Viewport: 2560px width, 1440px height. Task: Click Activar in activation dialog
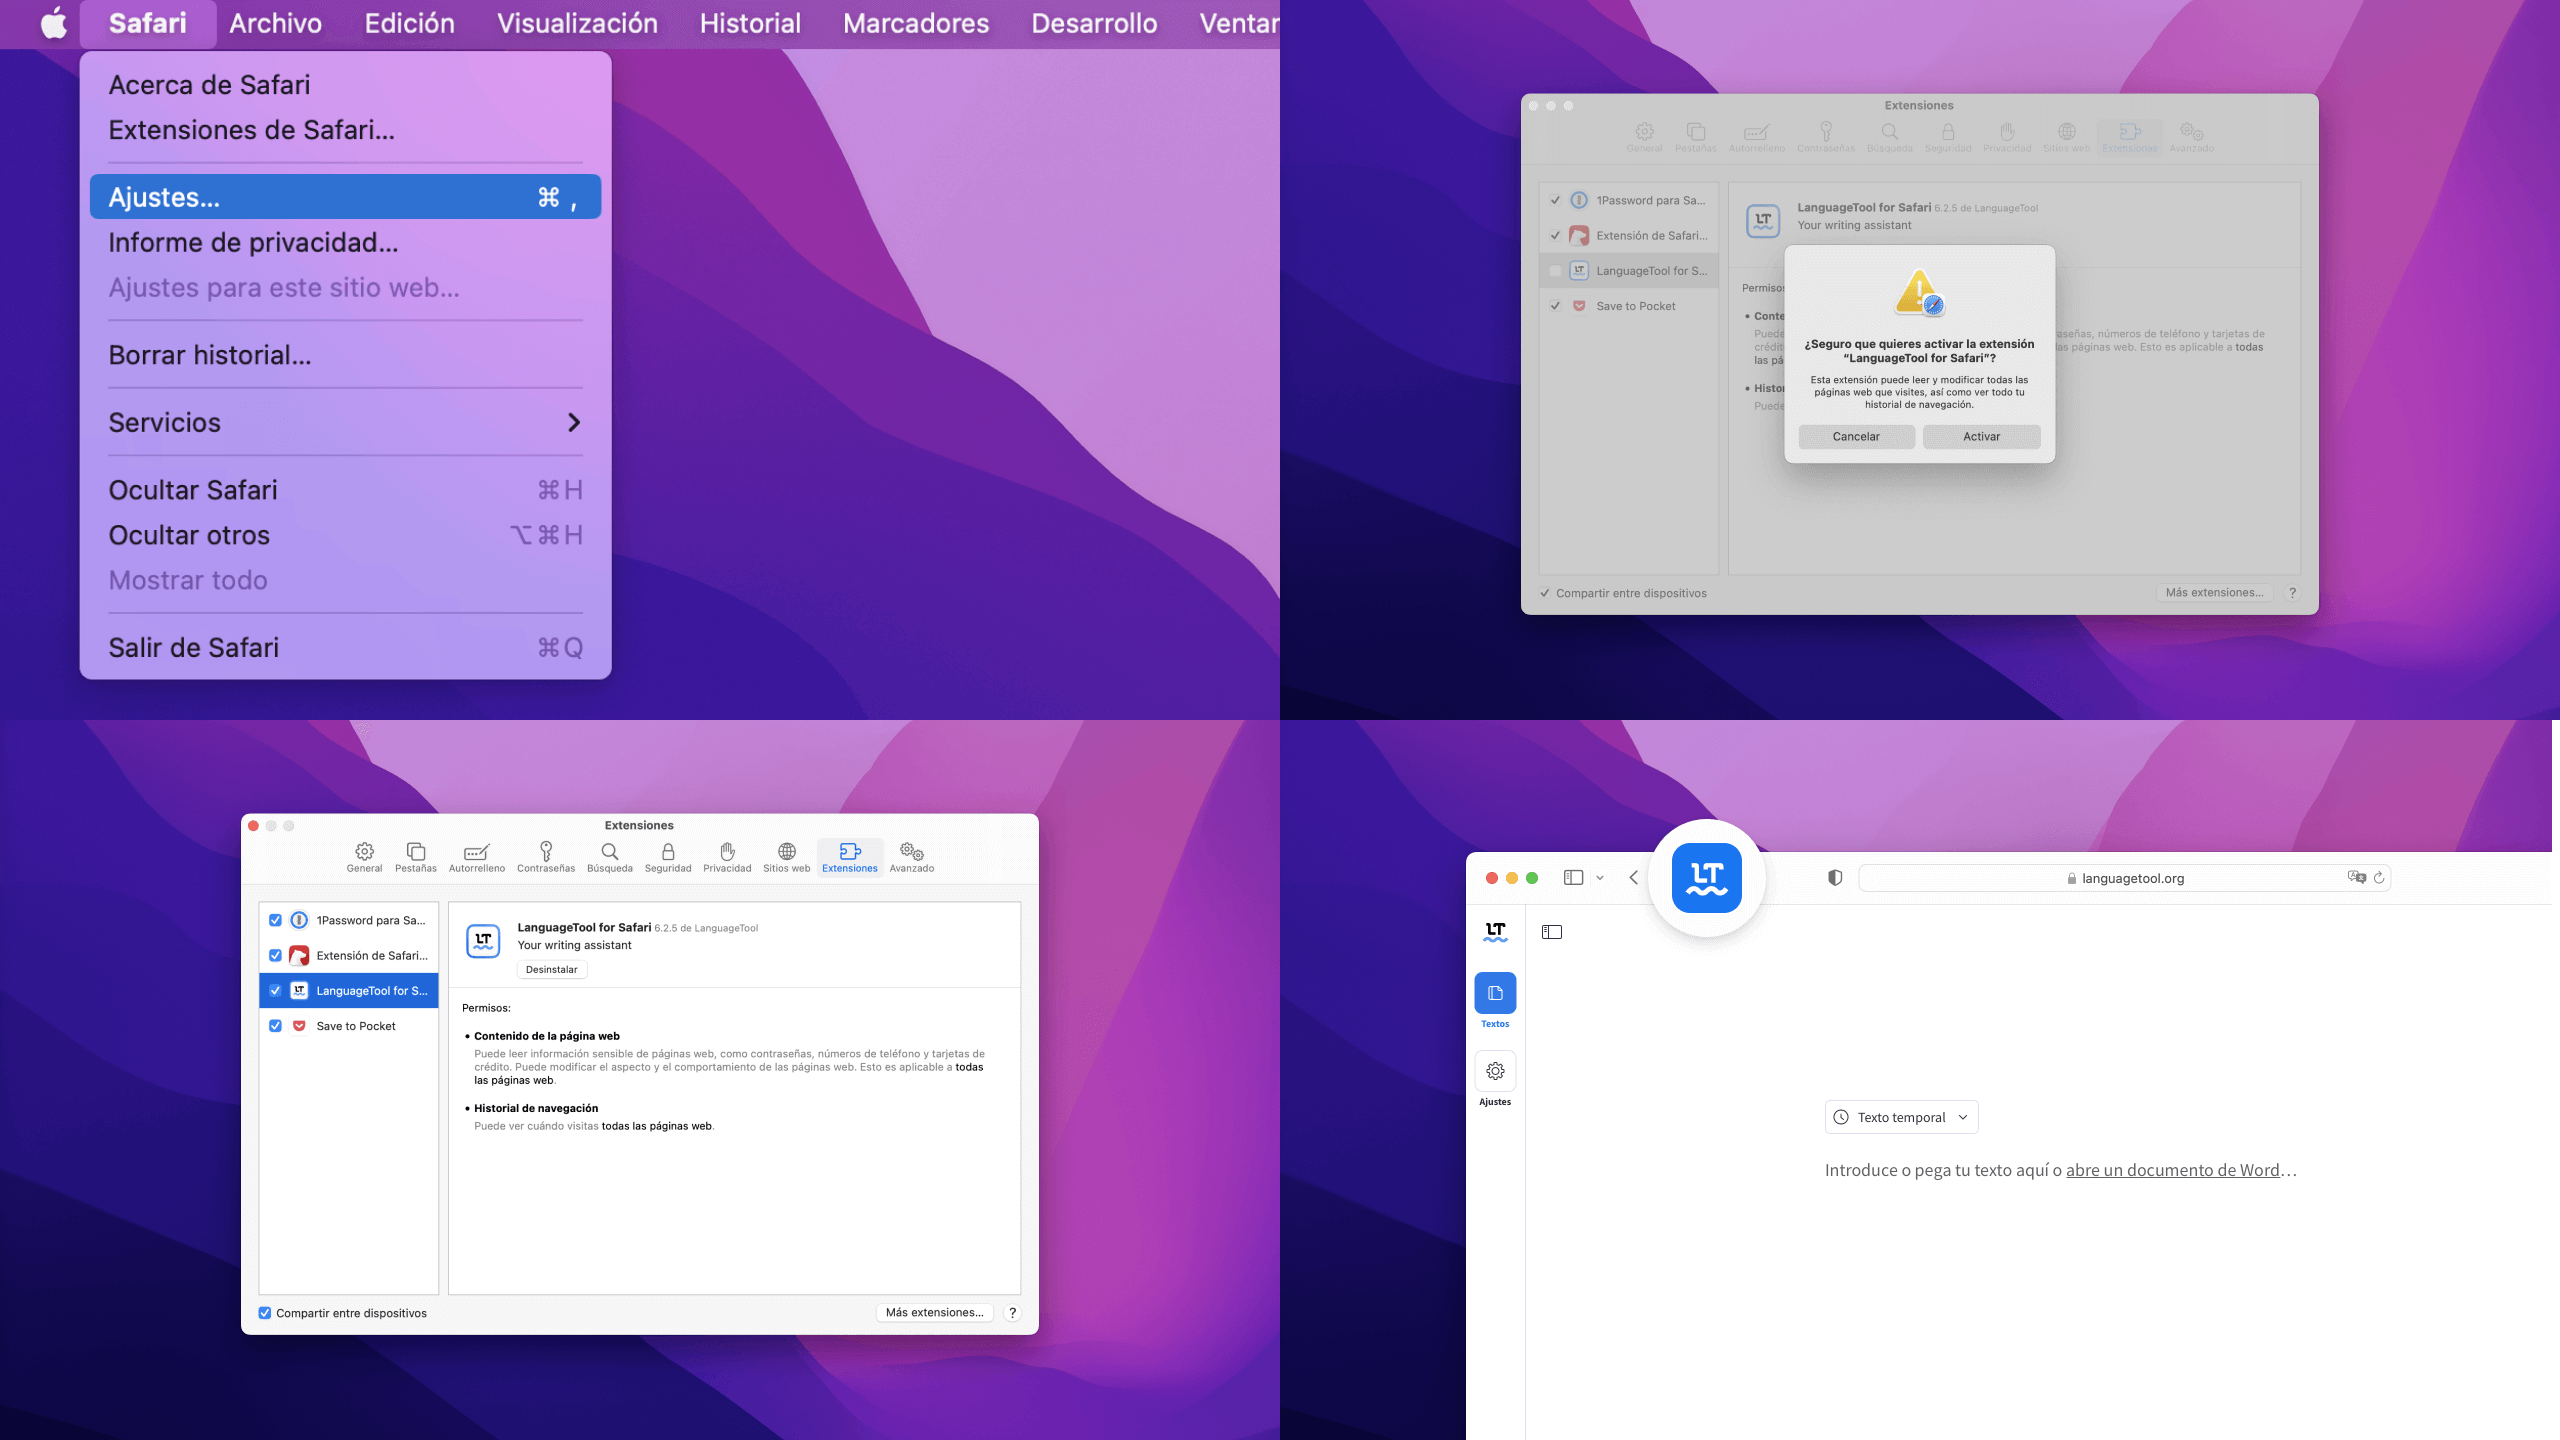click(1981, 436)
